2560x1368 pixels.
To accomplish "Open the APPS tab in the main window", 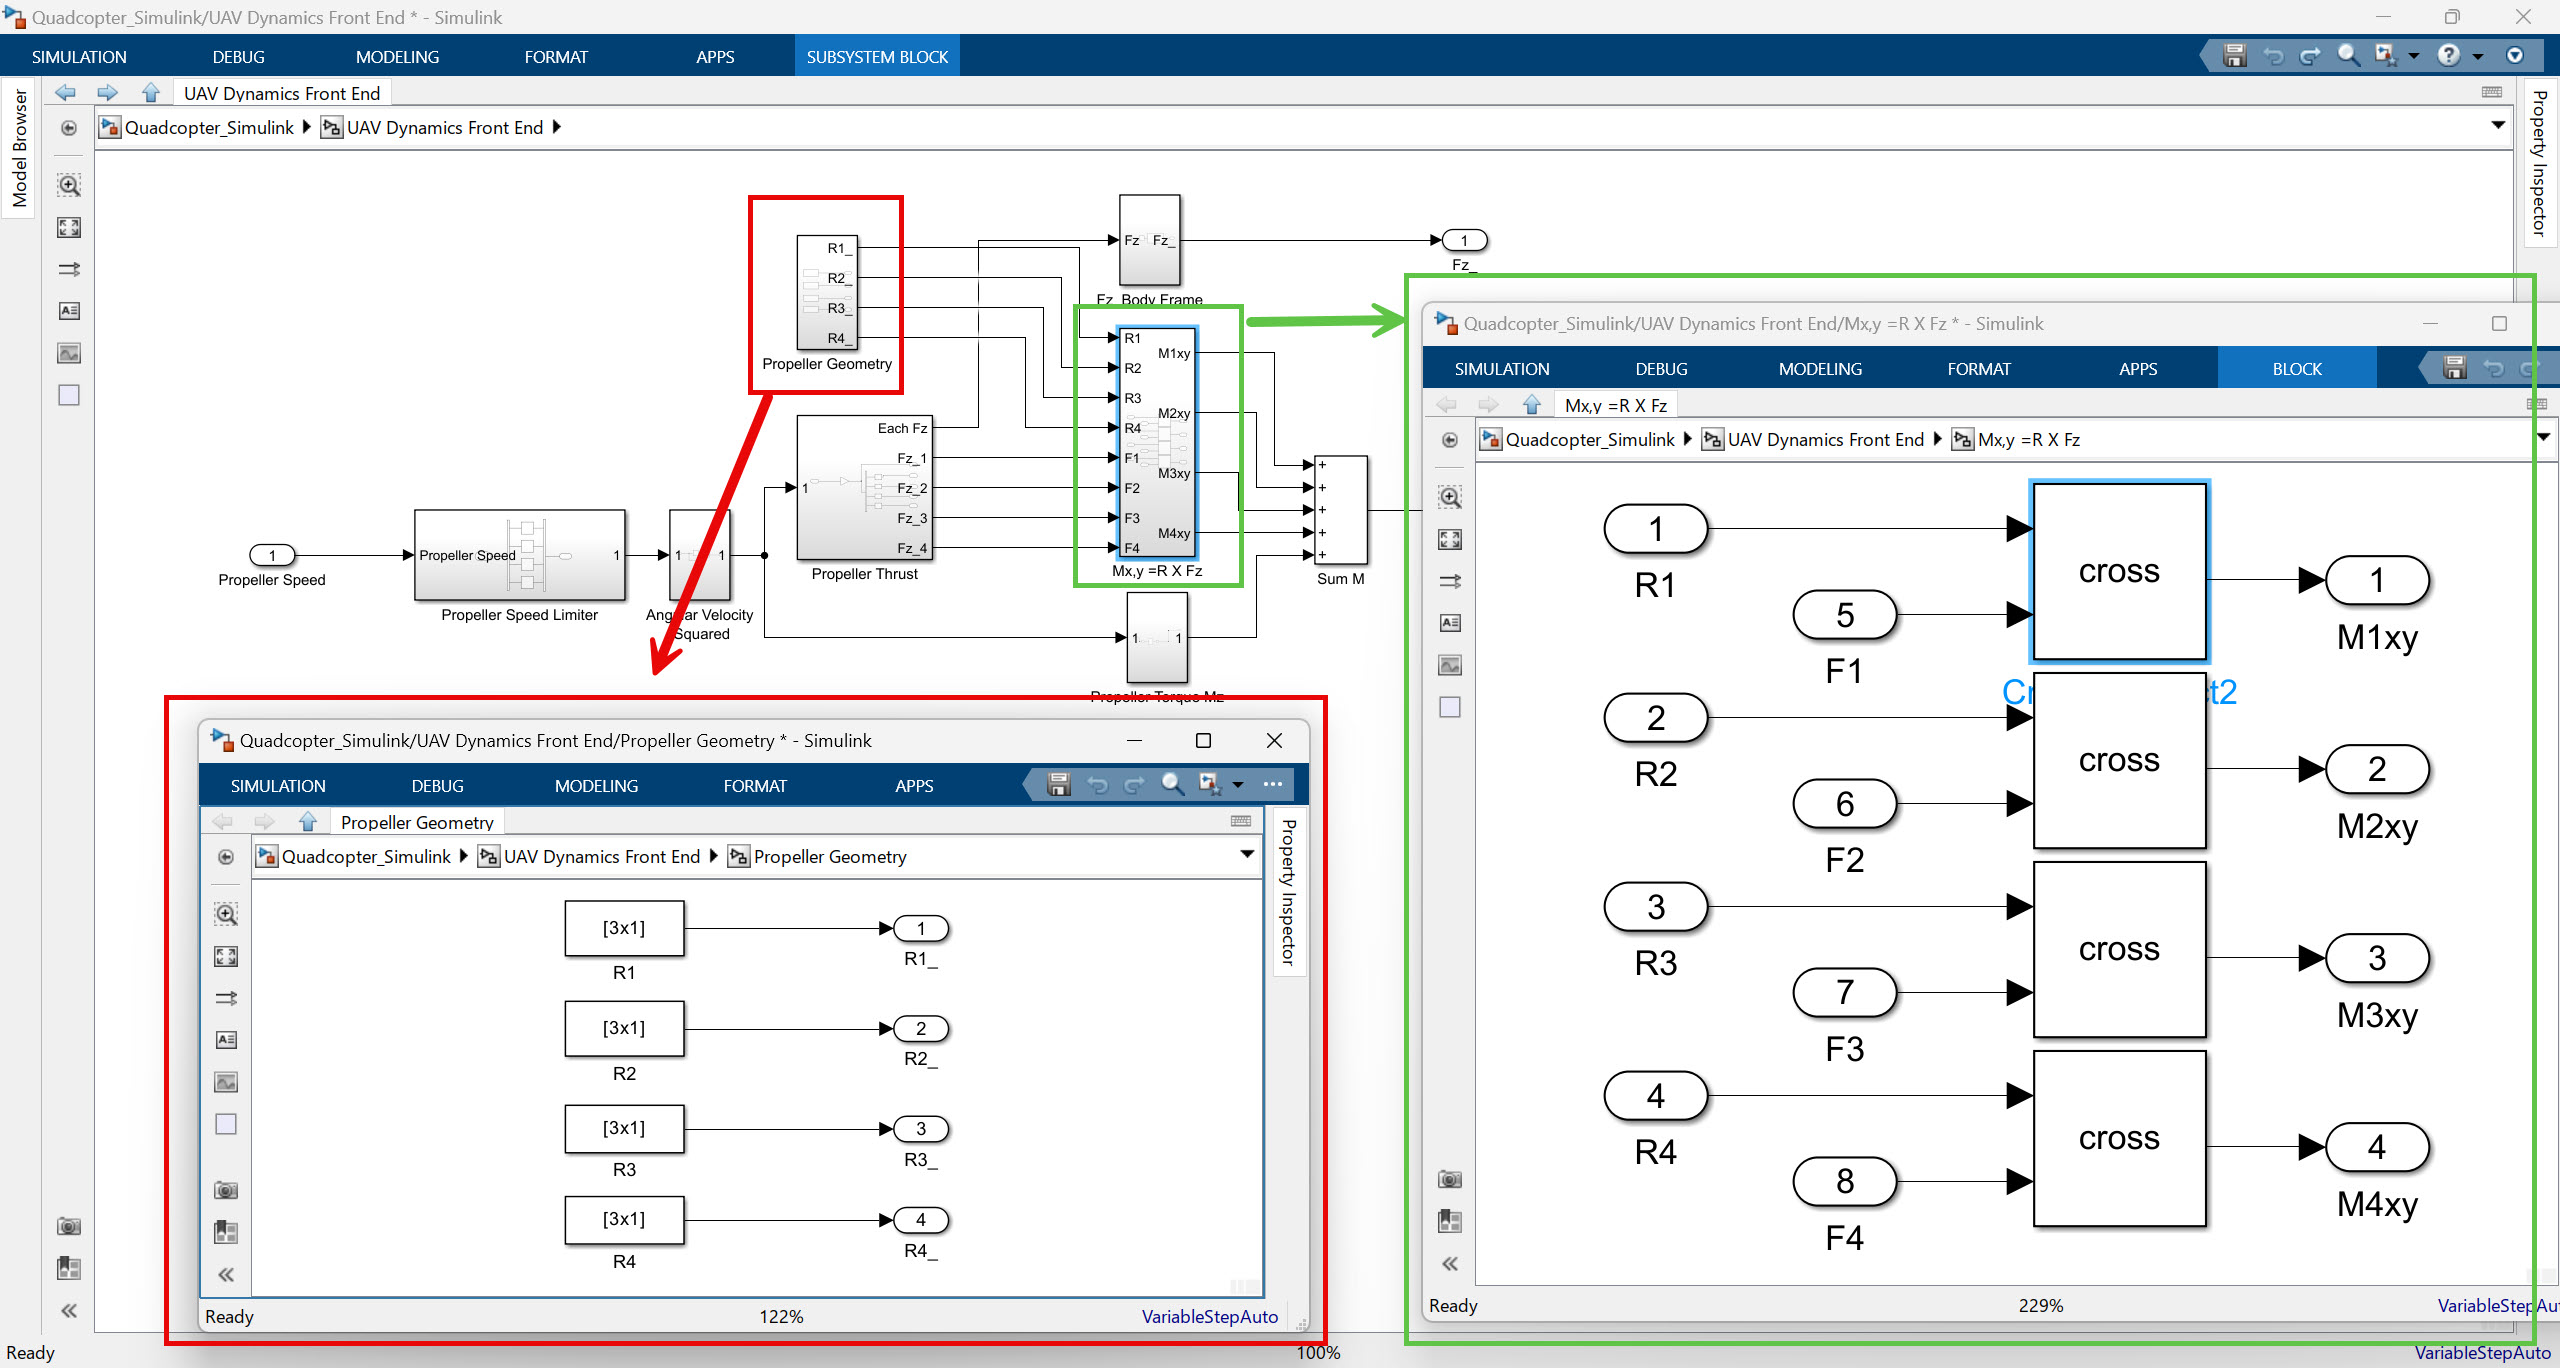I will coord(715,57).
